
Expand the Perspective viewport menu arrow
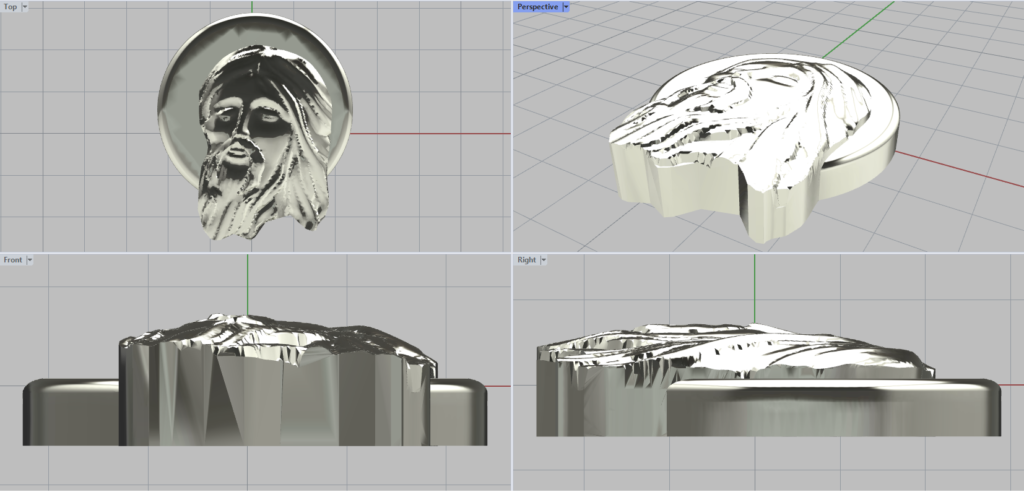click(x=566, y=6)
